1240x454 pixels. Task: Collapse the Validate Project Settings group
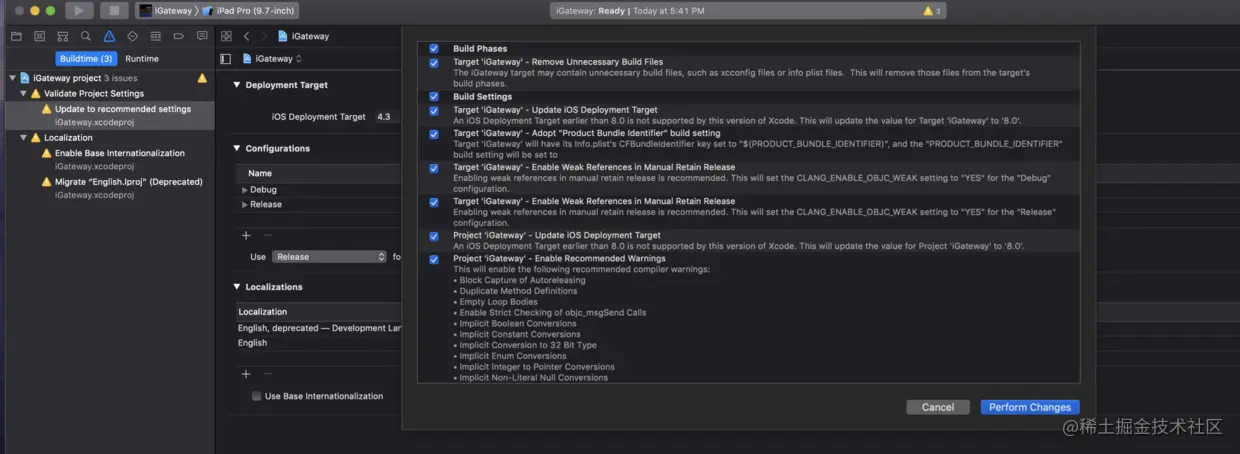tap(22, 94)
